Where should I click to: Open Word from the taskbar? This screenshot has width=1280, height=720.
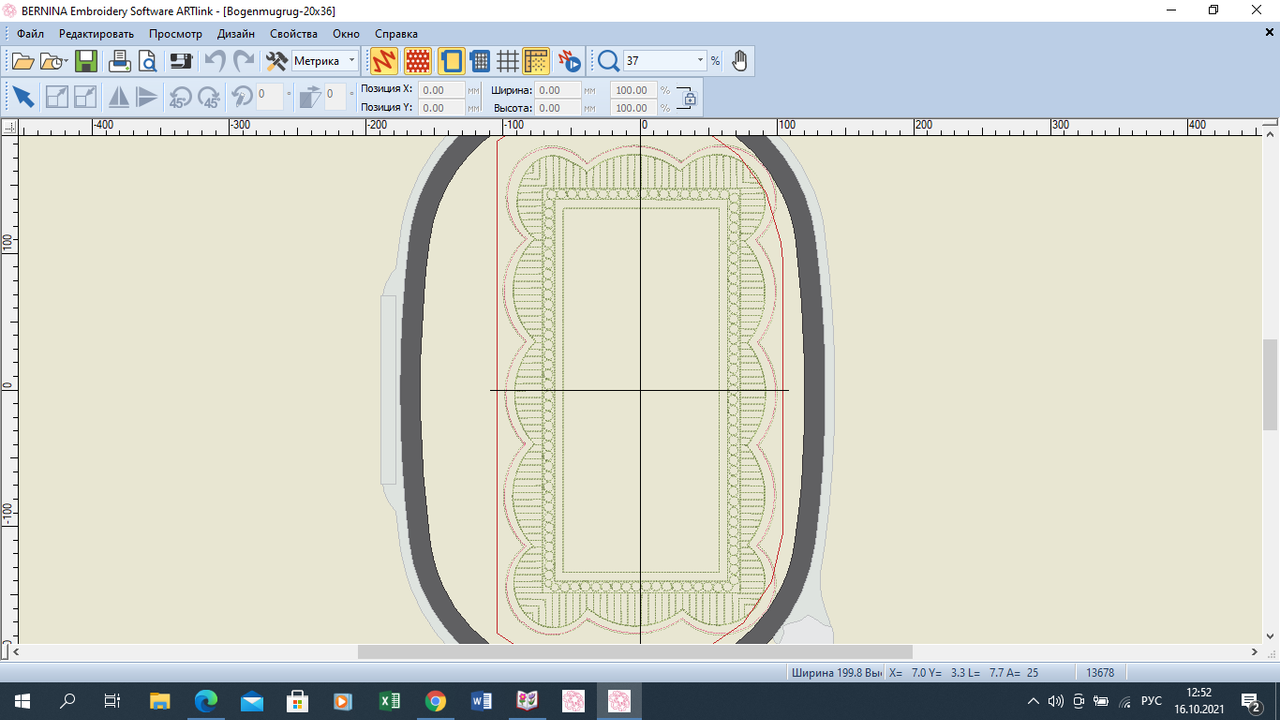[x=481, y=701]
